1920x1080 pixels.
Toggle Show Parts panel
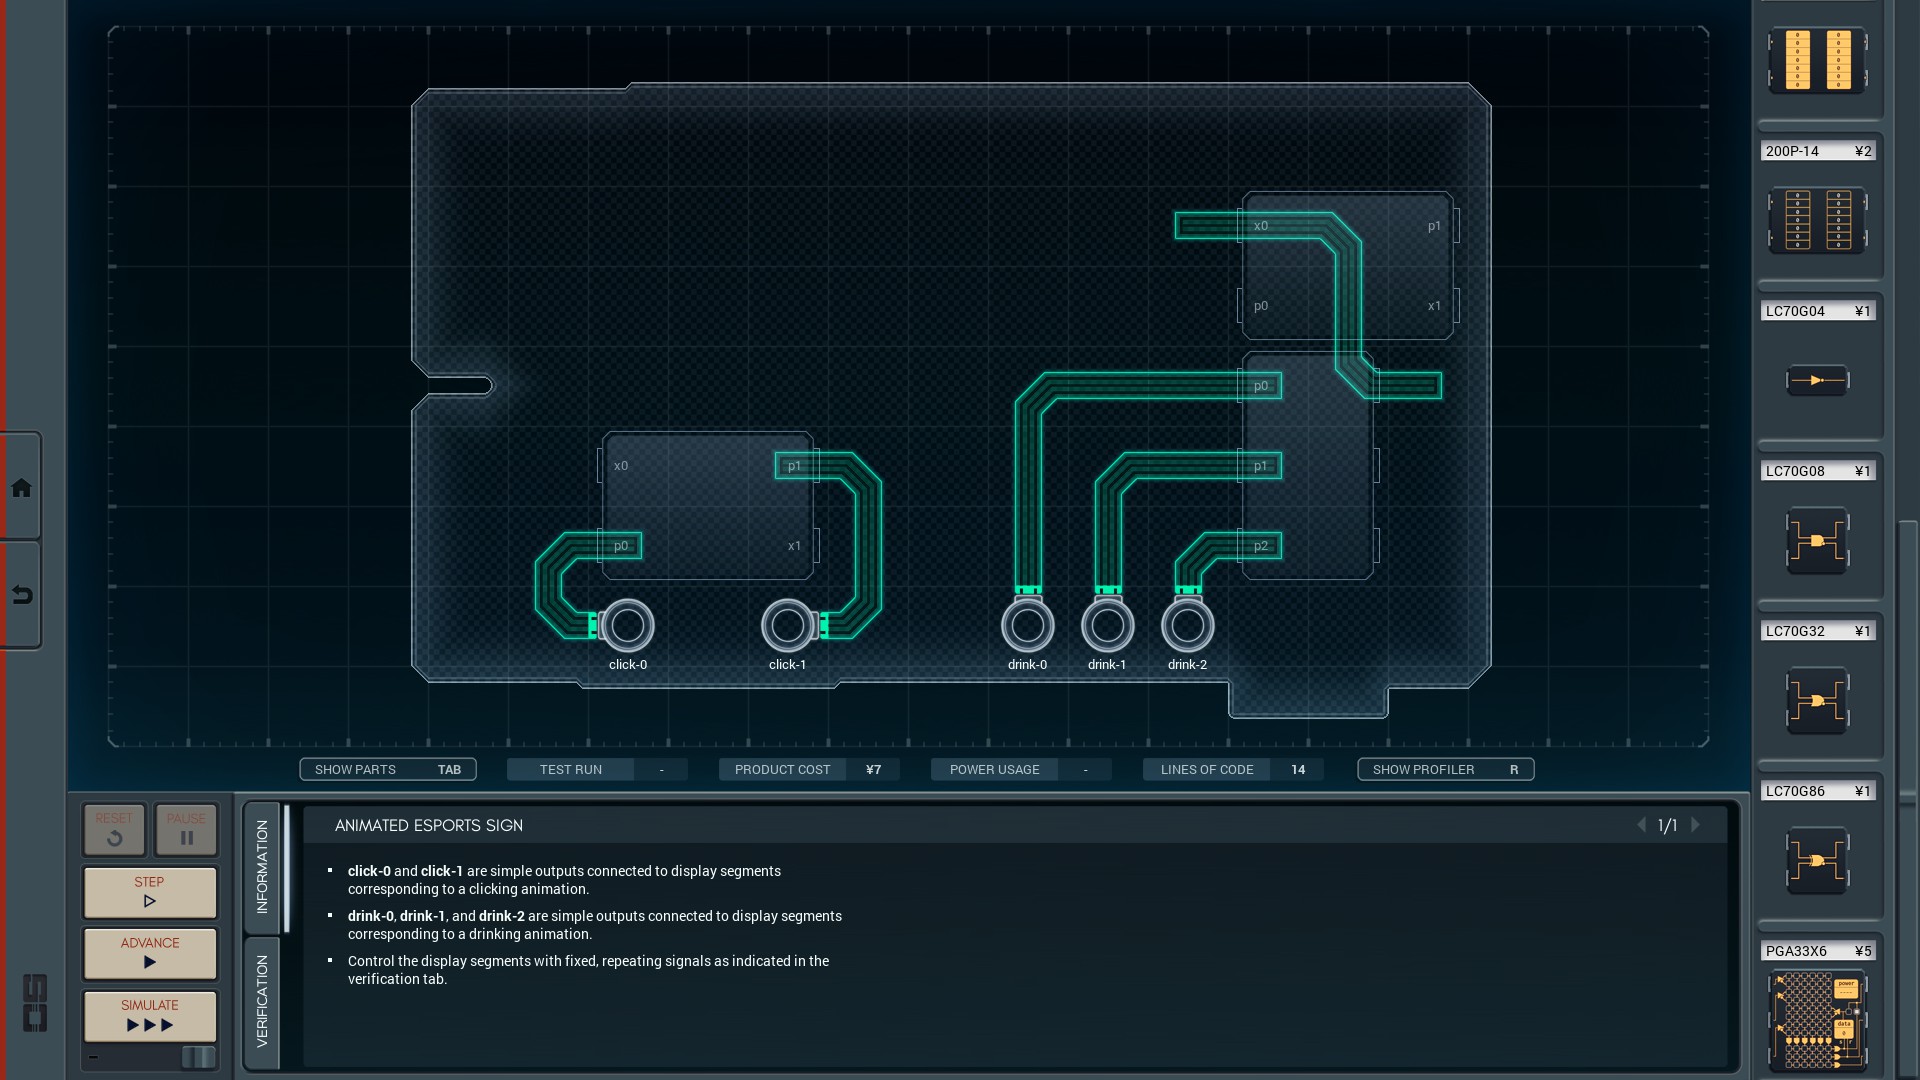[387, 769]
